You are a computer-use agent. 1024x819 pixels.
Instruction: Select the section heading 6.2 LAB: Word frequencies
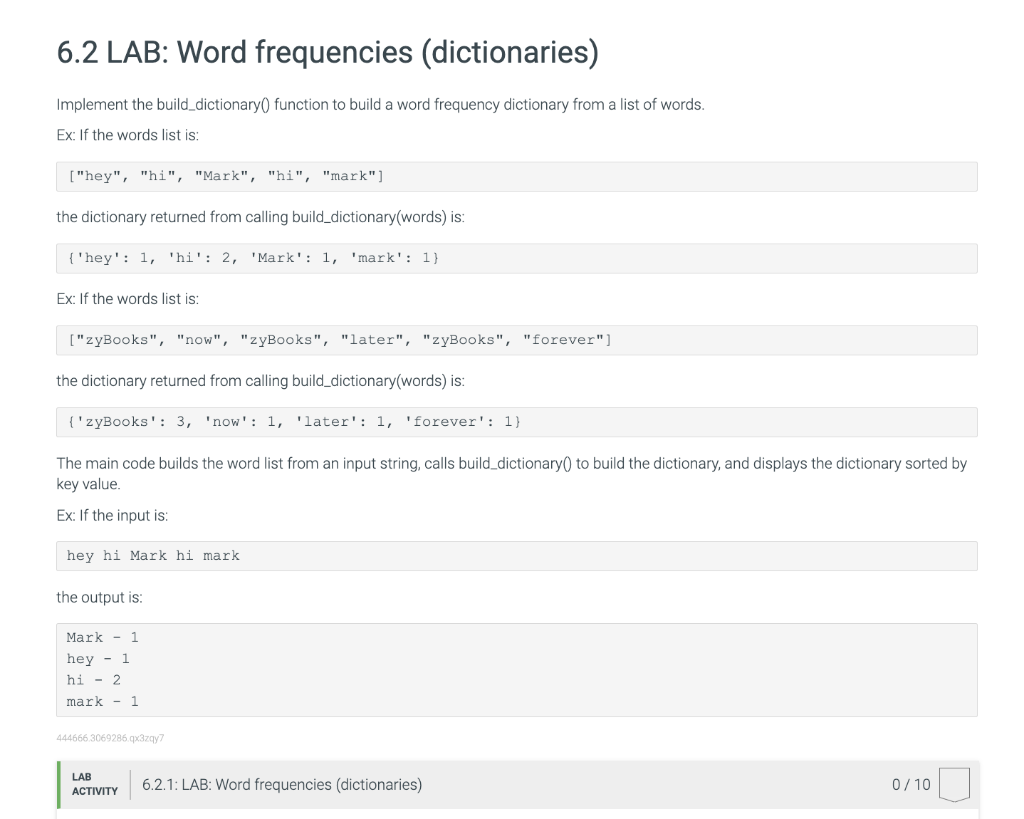(x=327, y=52)
